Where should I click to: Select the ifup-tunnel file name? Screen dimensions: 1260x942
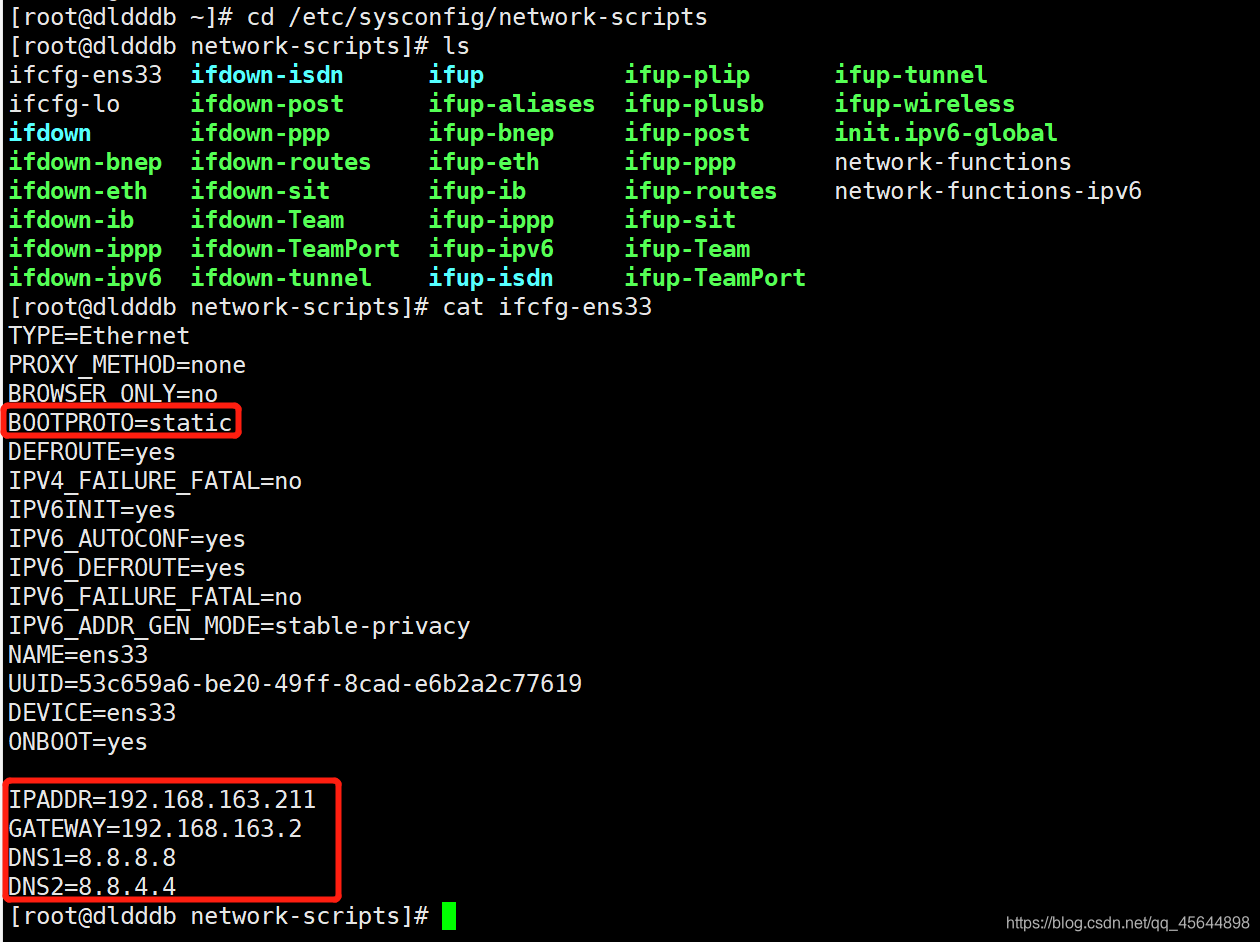(x=911, y=75)
